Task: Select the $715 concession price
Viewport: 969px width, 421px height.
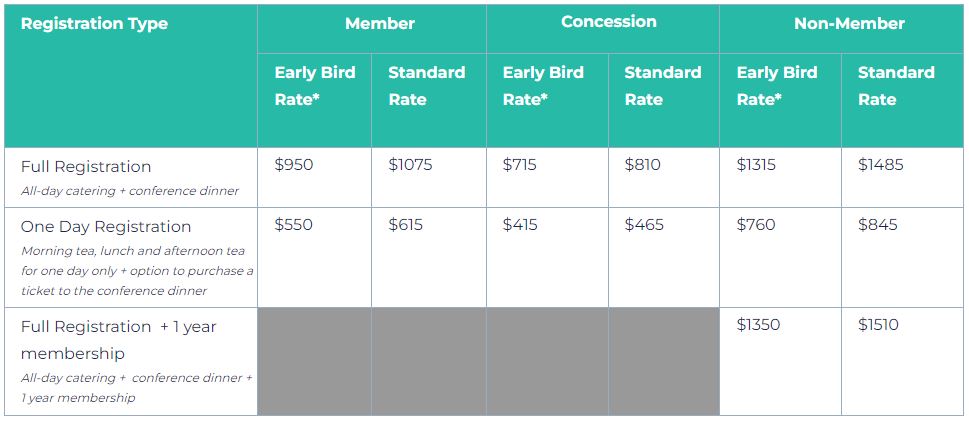Action: (519, 165)
